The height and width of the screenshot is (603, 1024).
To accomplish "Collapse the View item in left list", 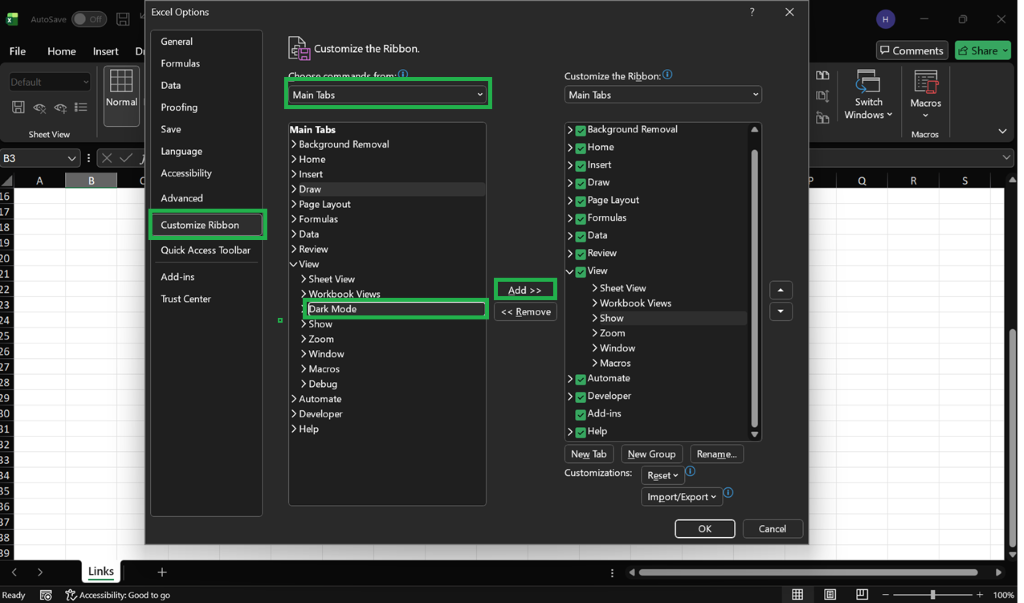I will [x=294, y=265].
